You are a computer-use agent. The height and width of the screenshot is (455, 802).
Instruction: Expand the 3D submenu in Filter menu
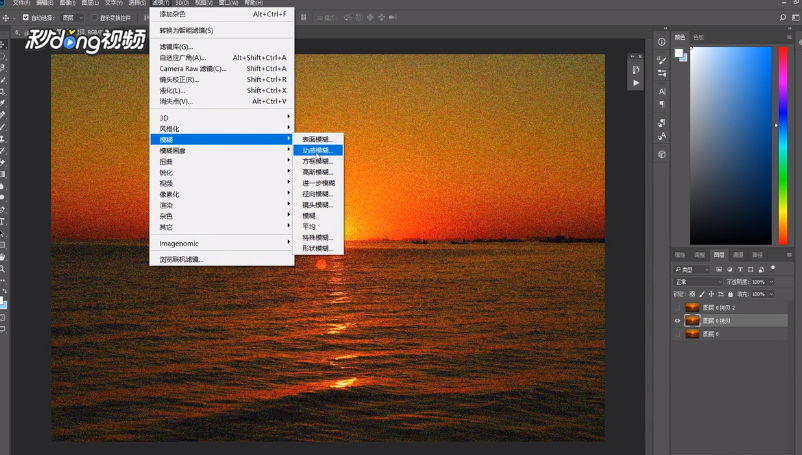222,118
